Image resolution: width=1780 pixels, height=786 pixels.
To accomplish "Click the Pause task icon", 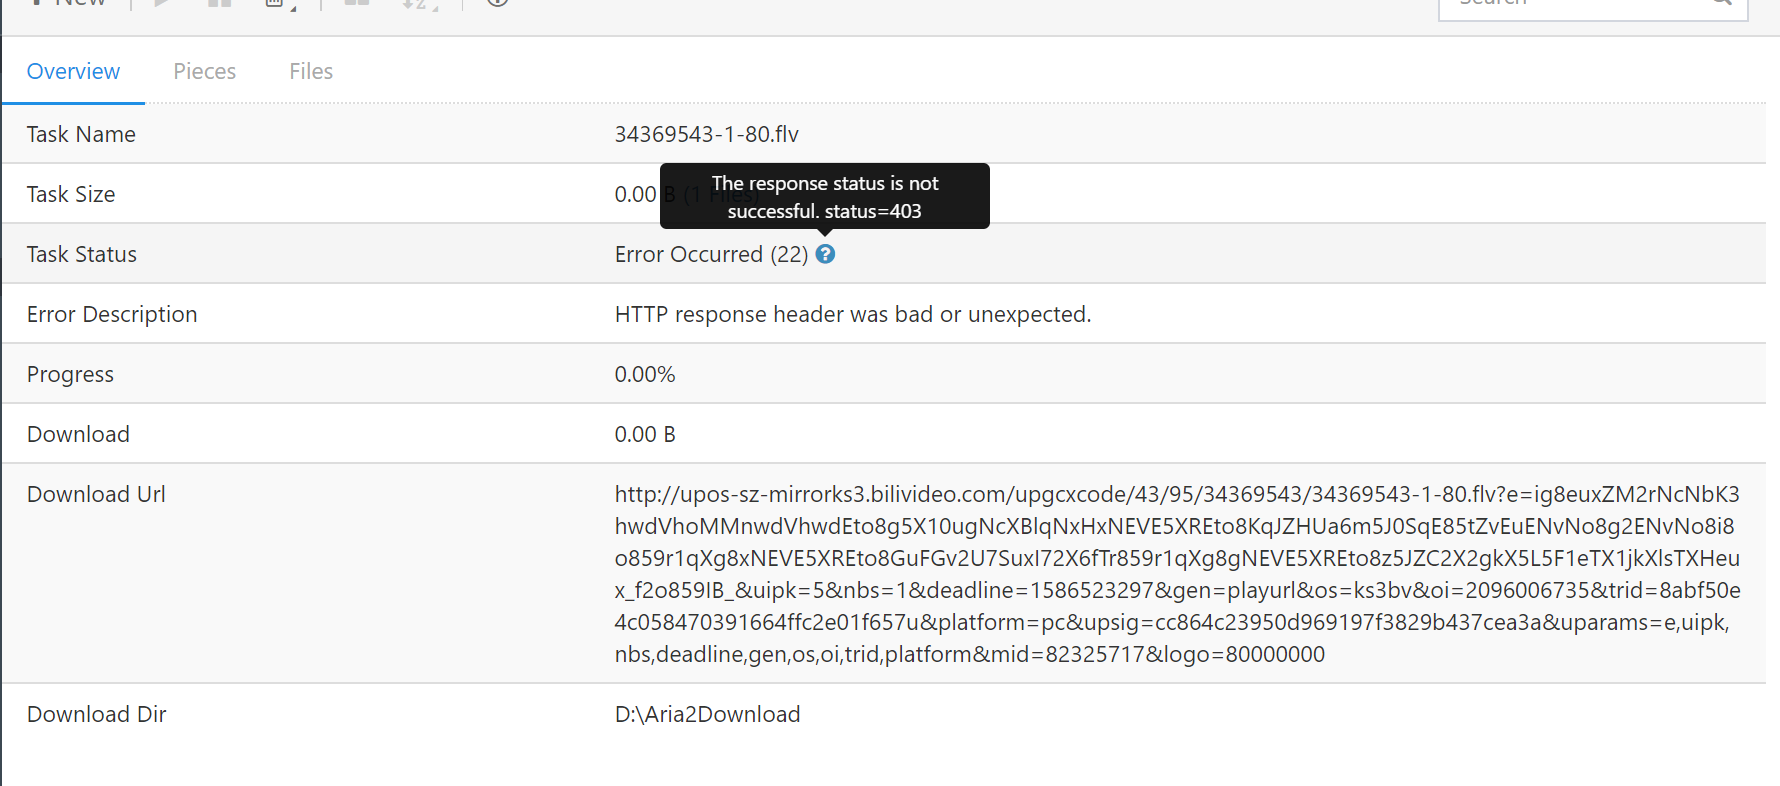I will point(219,5).
